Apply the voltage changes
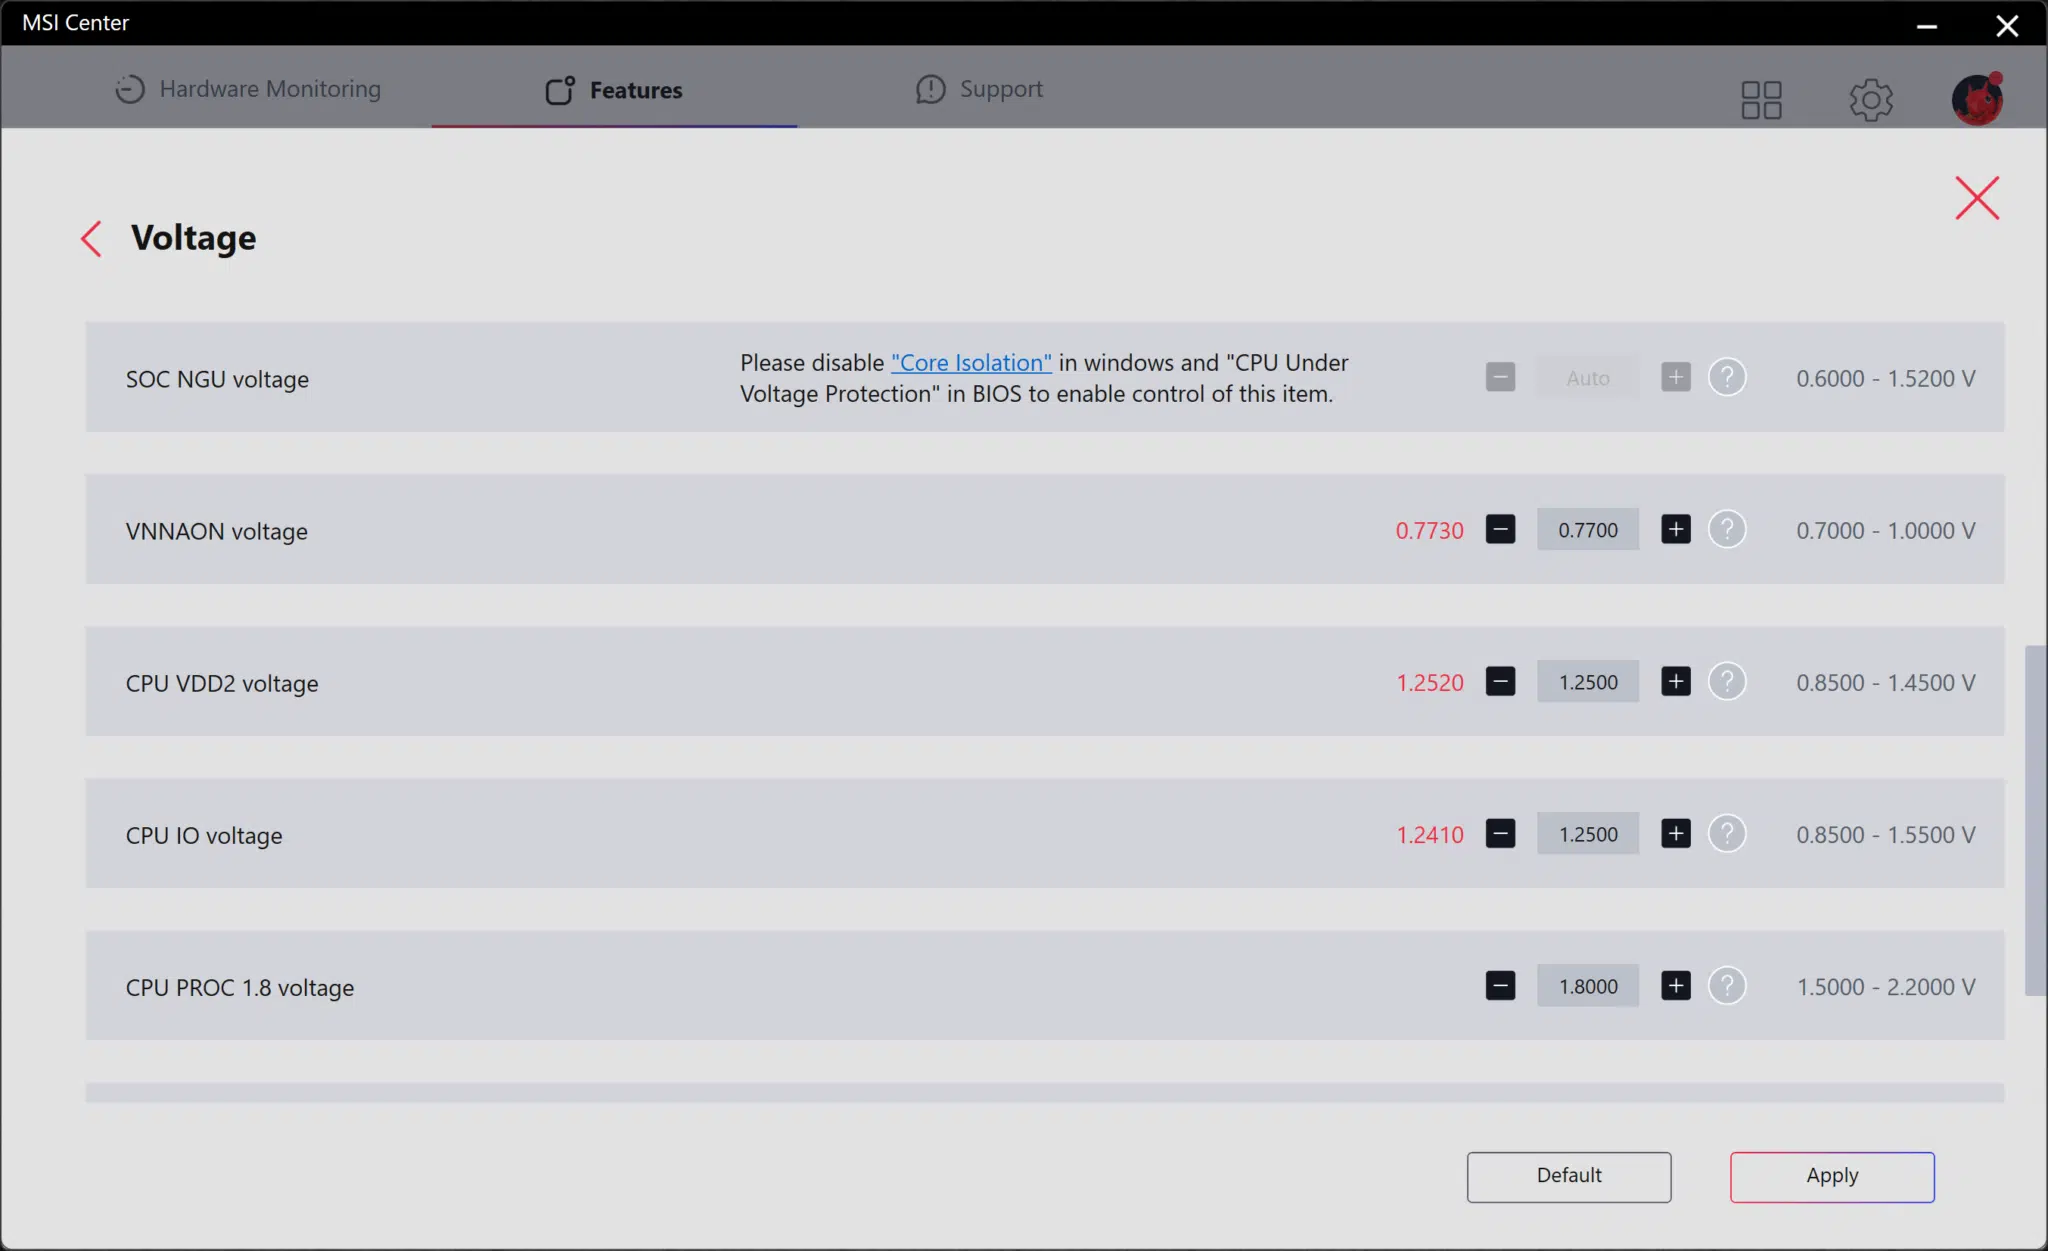The width and height of the screenshot is (2048, 1251). (x=1832, y=1176)
